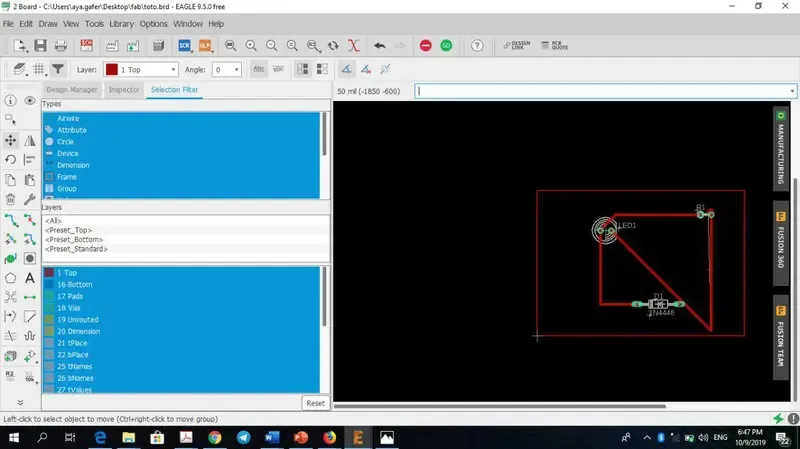Click the Reset button
The width and height of the screenshot is (800, 449).
point(315,403)
